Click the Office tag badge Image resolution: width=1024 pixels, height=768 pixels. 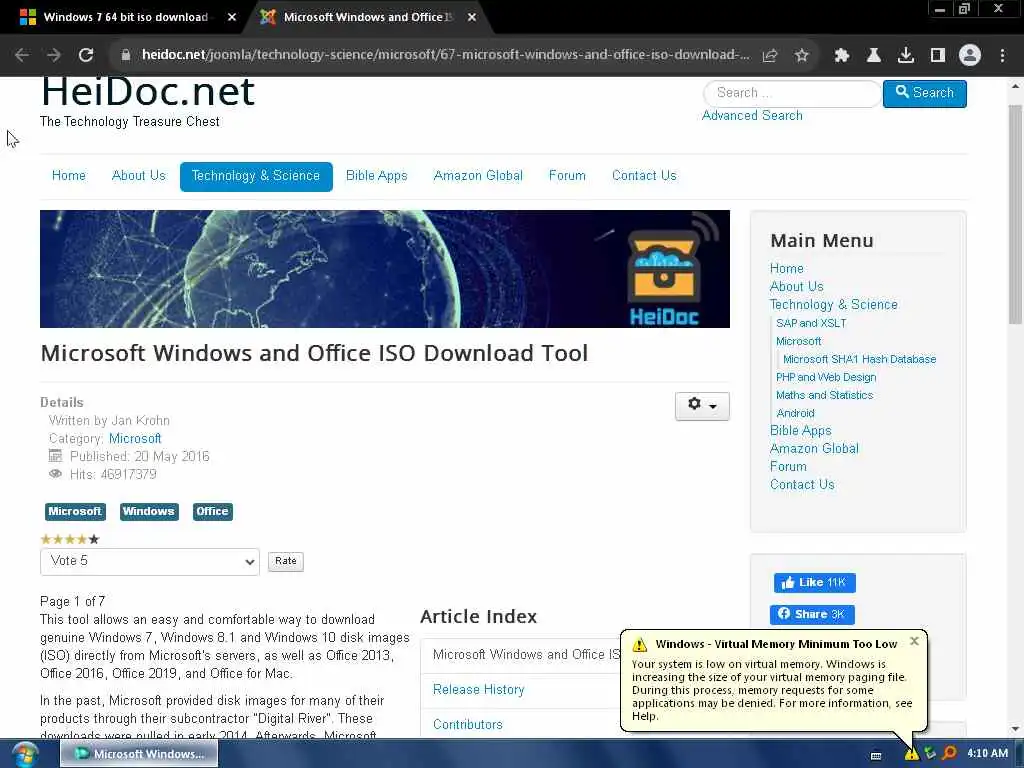point(212,511)
